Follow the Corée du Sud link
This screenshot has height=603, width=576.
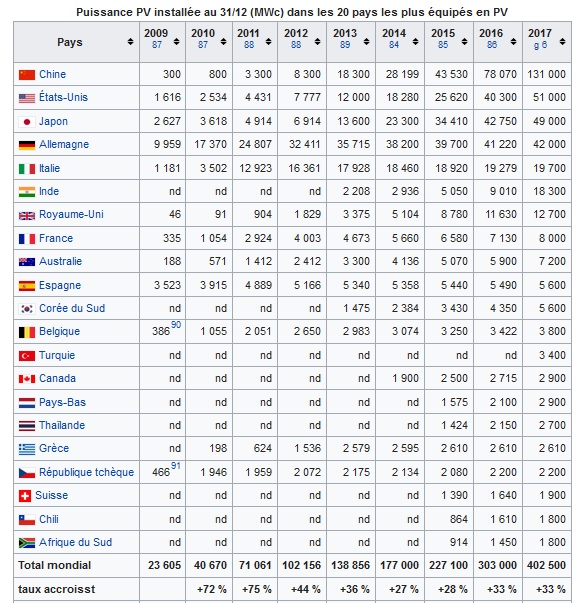[72, 308]
